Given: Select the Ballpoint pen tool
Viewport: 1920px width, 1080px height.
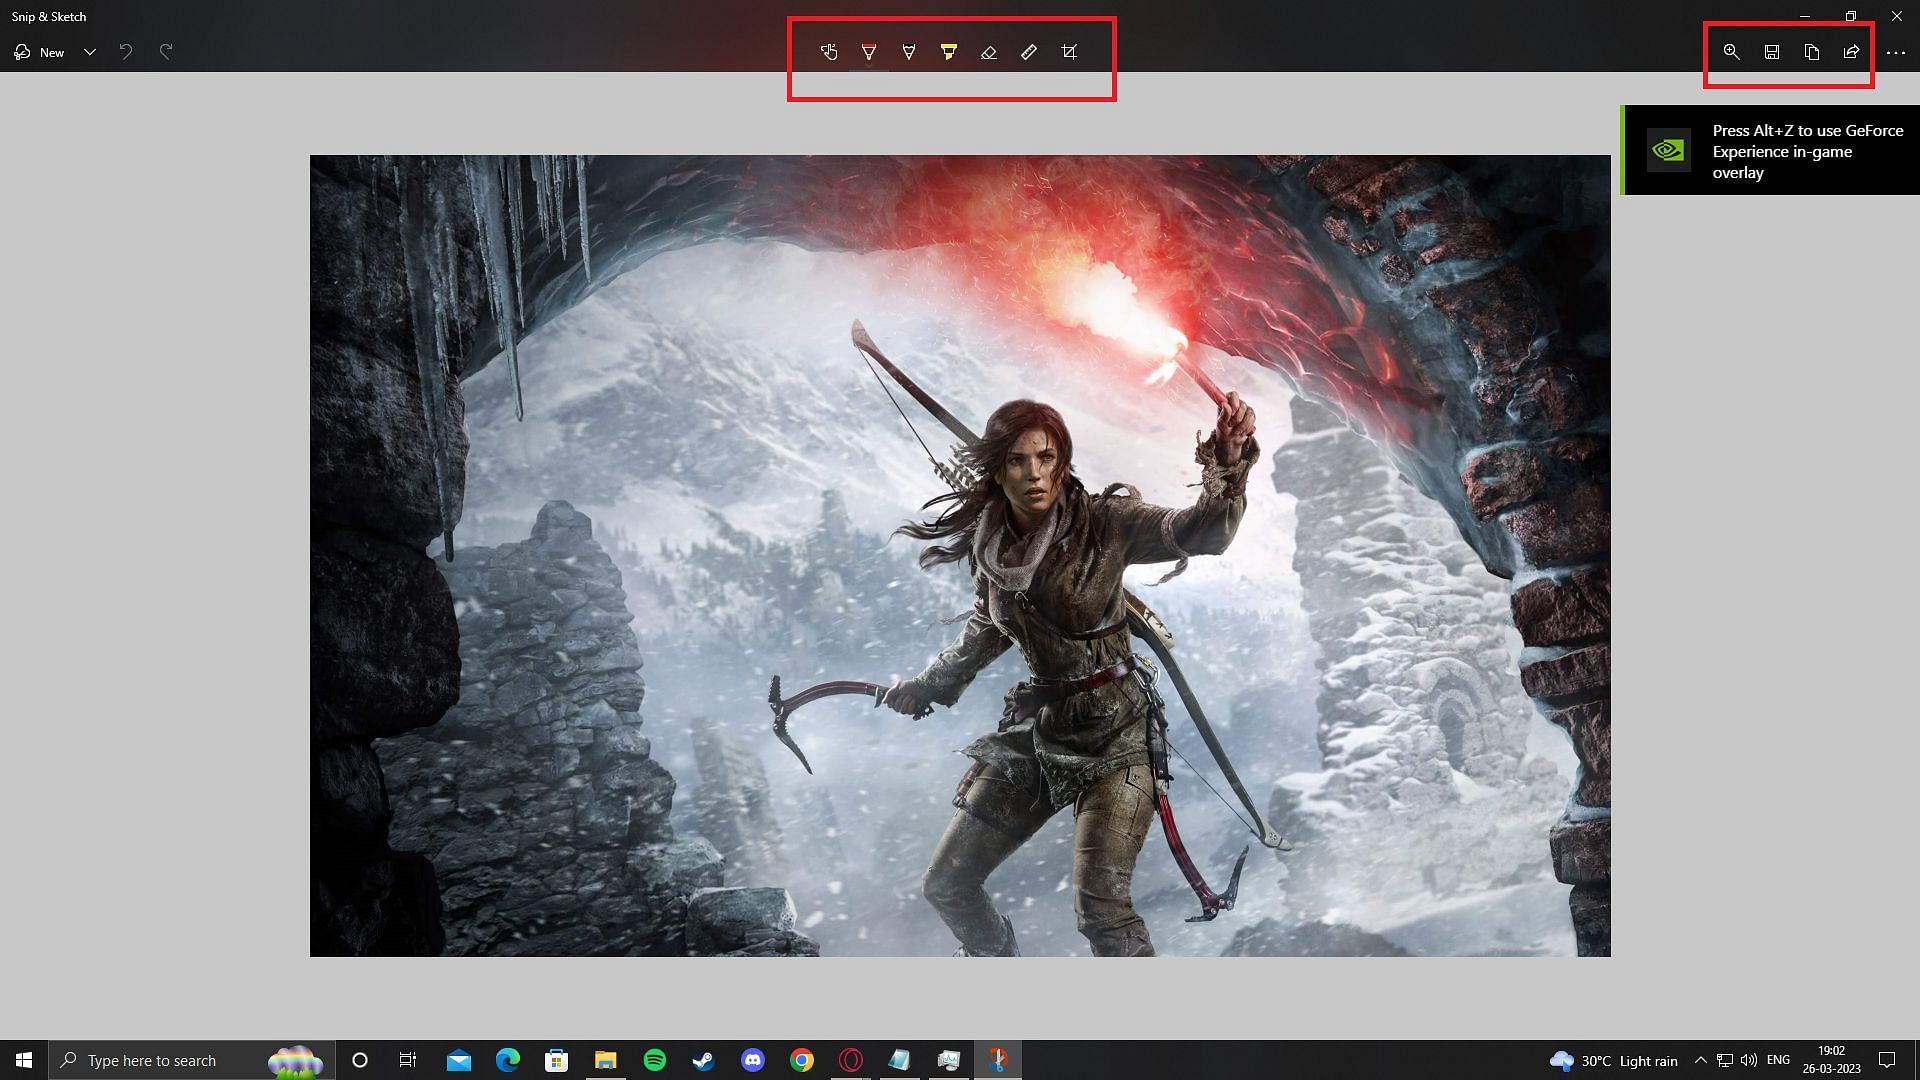Looking at the screenshot, I should (x=869, y=52).
